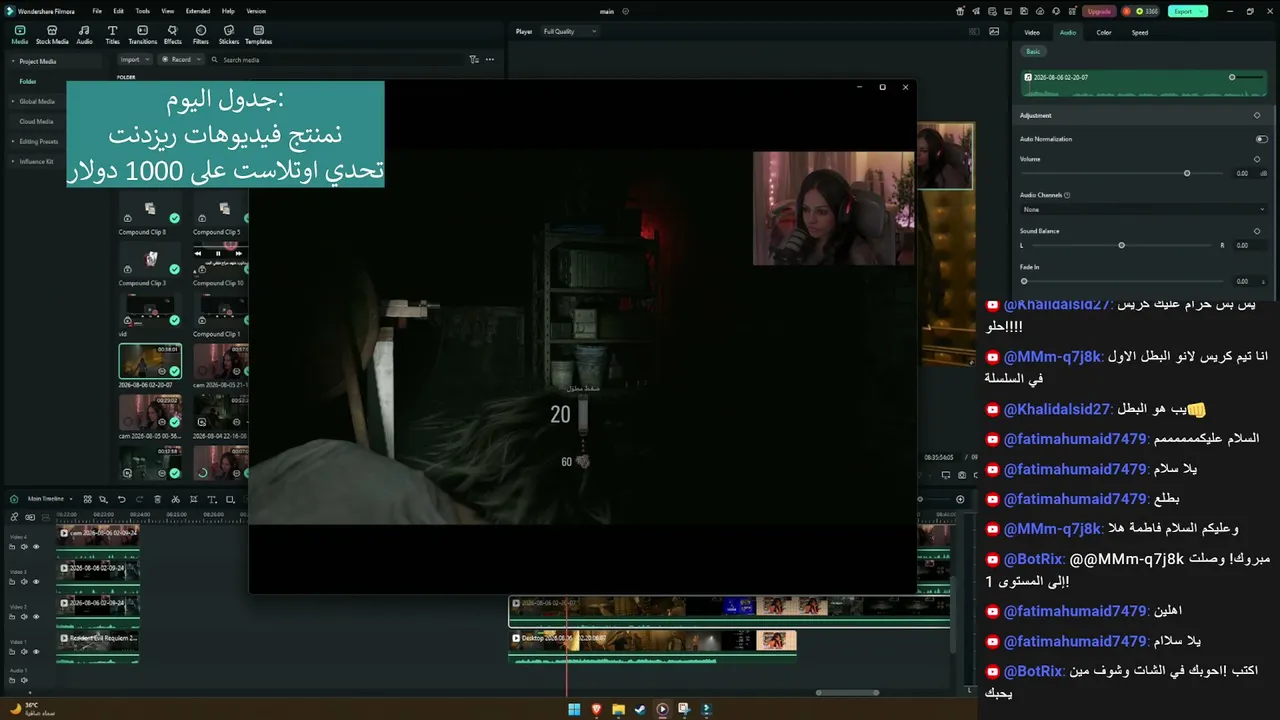Viewport: 1280px width, 720px height.
Task: Click the Filmora home icon in timeline
Action: tap(13, 499)
